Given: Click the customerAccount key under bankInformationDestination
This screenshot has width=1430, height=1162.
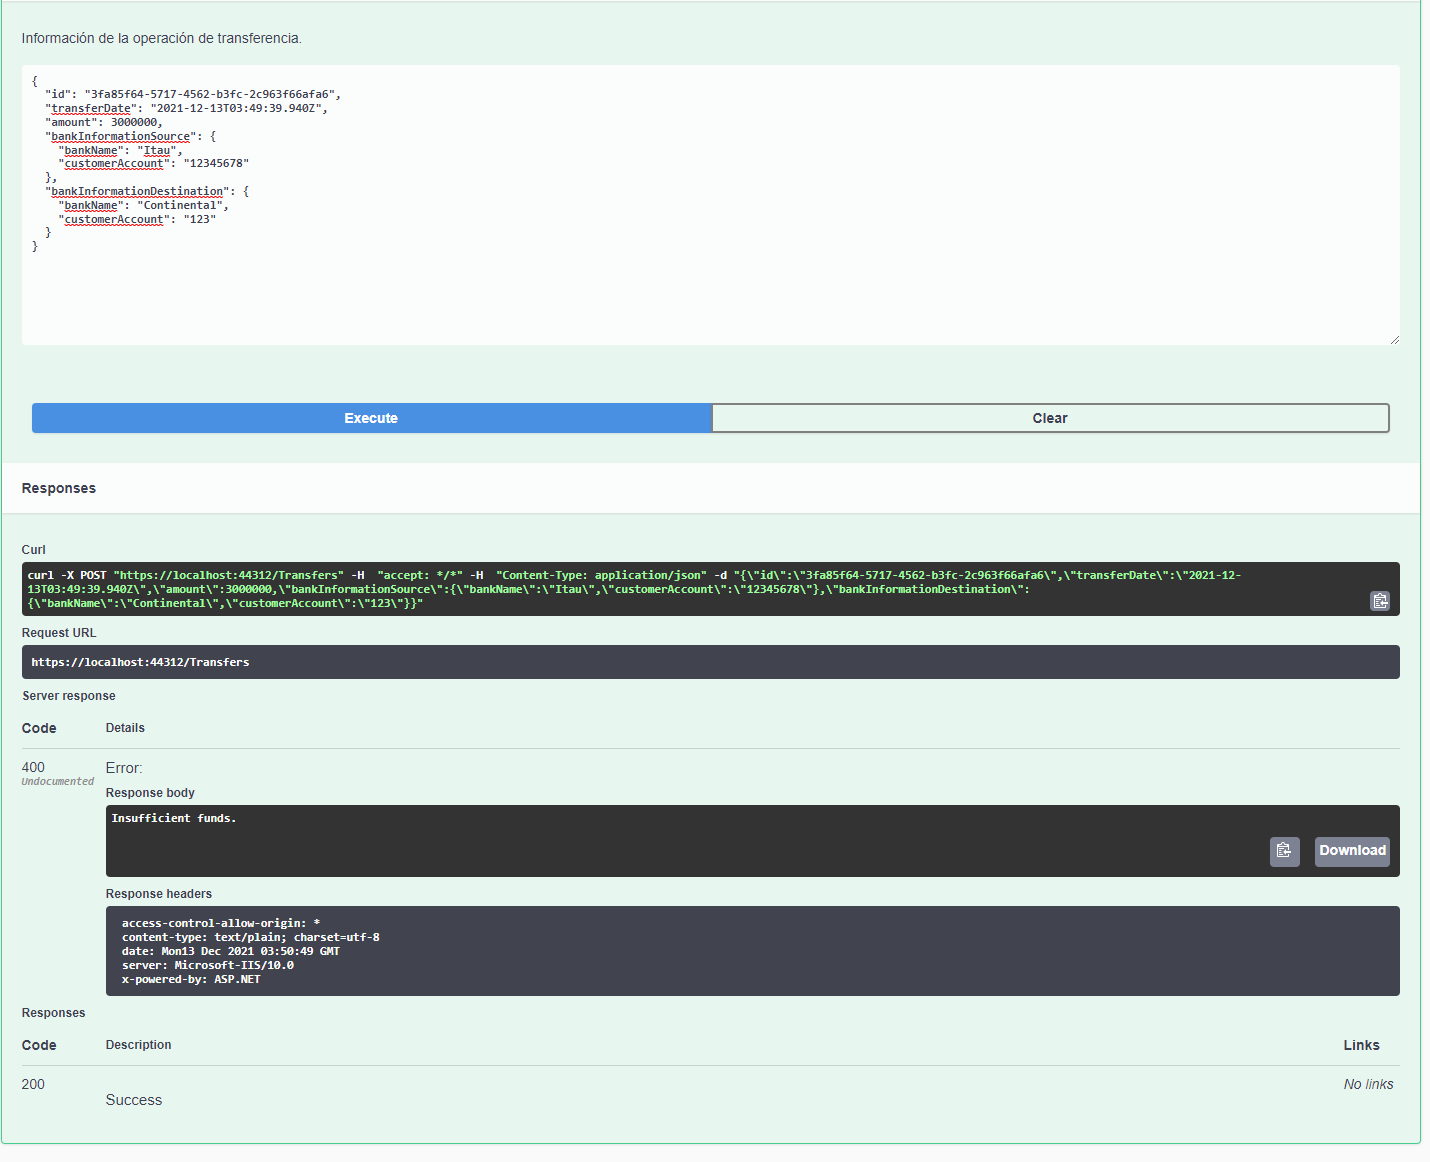Looking at the screenshot, I should [x=113, y=218].
